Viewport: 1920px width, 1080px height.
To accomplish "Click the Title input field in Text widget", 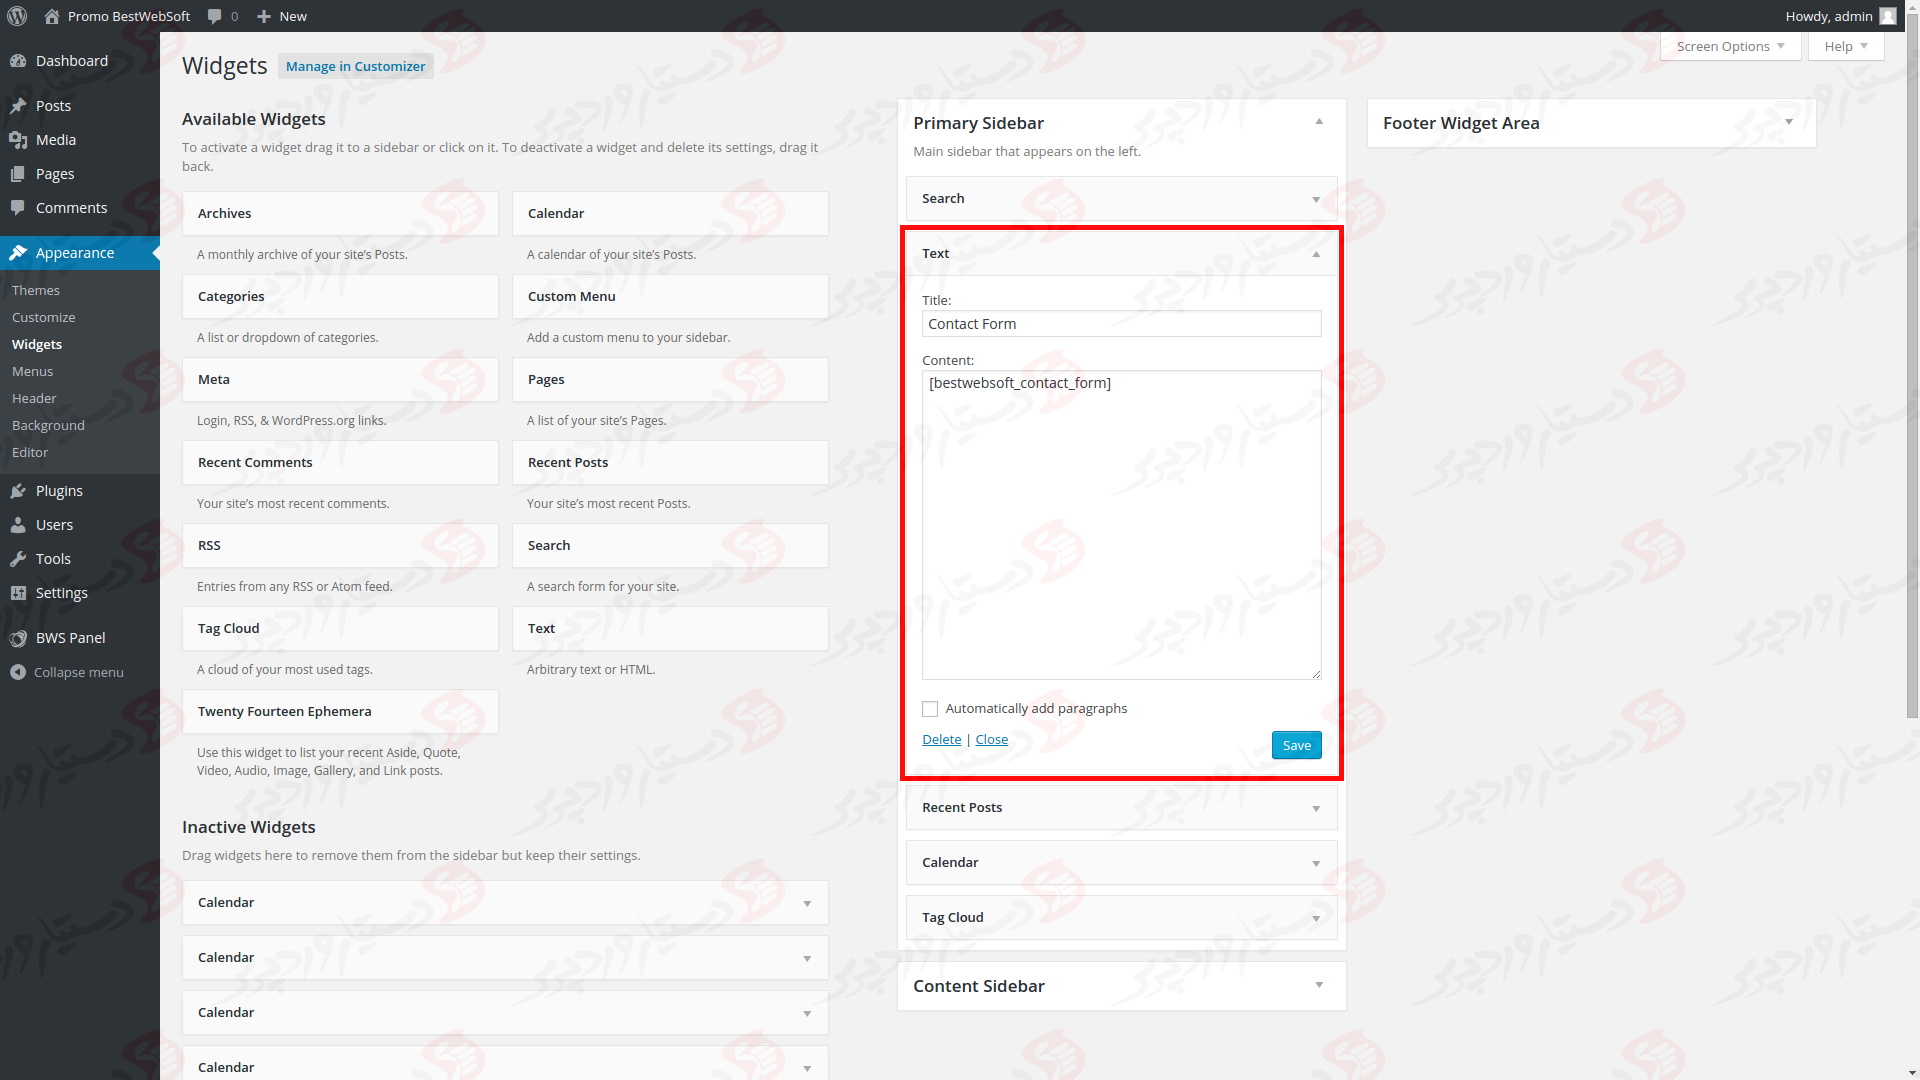I will (1121, 323).
